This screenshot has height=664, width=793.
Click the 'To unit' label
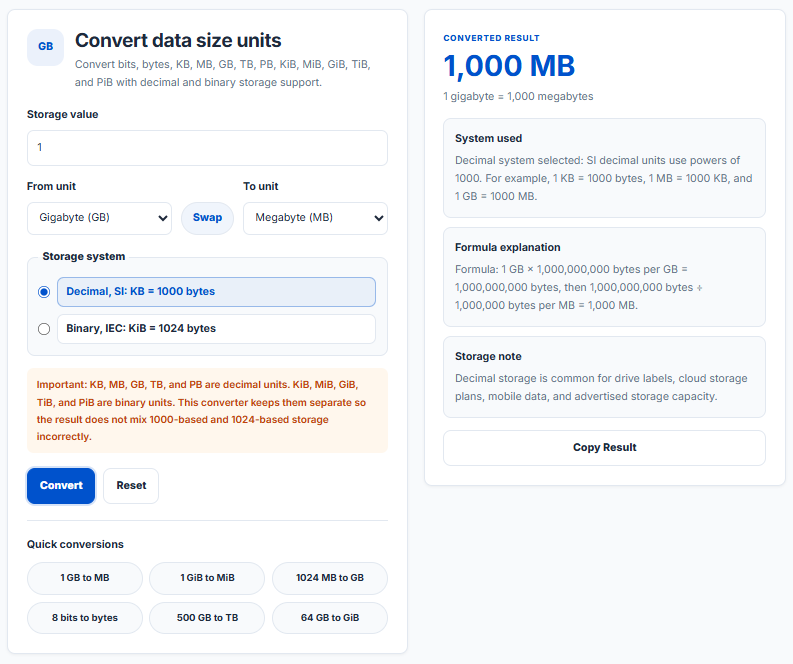261,186
